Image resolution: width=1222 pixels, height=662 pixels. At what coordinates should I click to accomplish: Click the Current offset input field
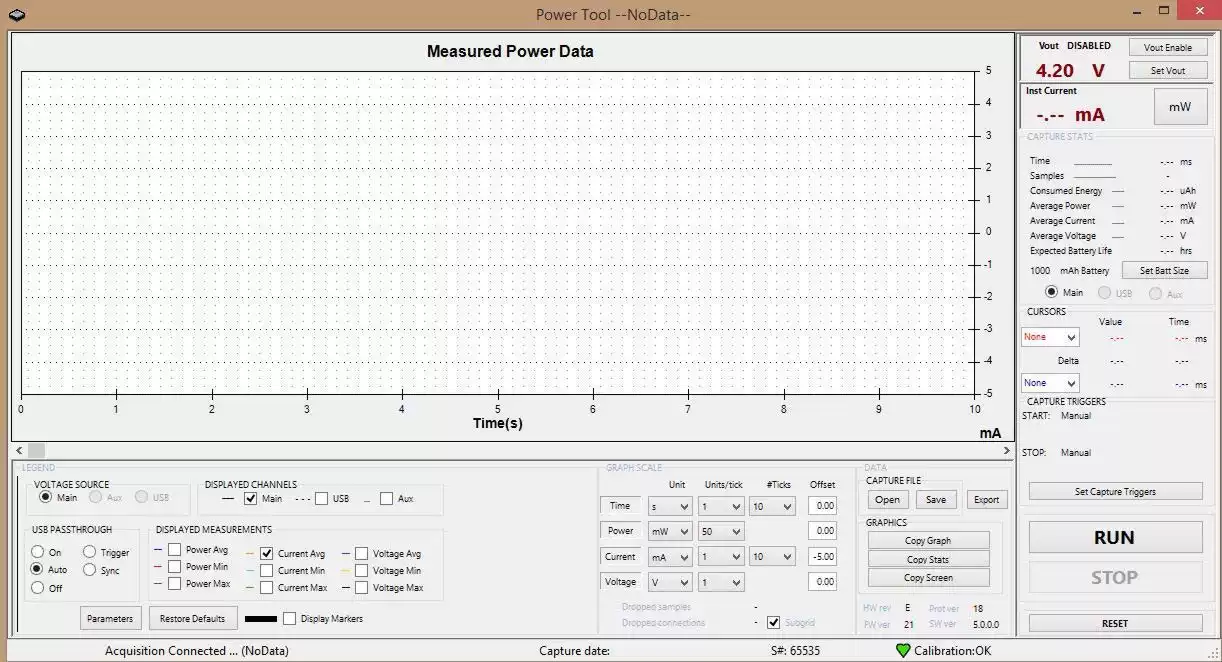822,557
